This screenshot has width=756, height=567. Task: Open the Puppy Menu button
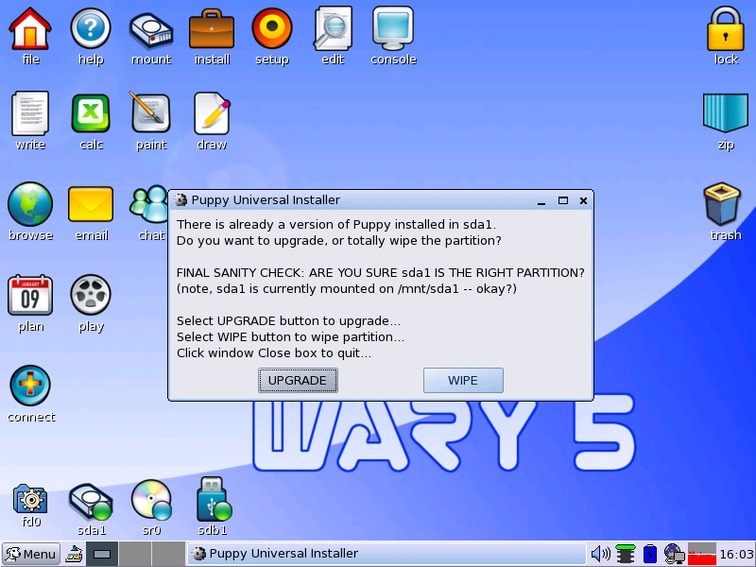(x=31, y=554)
